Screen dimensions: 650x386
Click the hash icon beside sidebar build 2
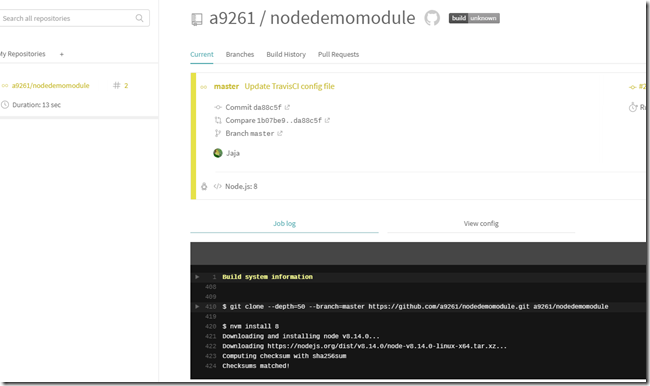(x=116, y=85)
